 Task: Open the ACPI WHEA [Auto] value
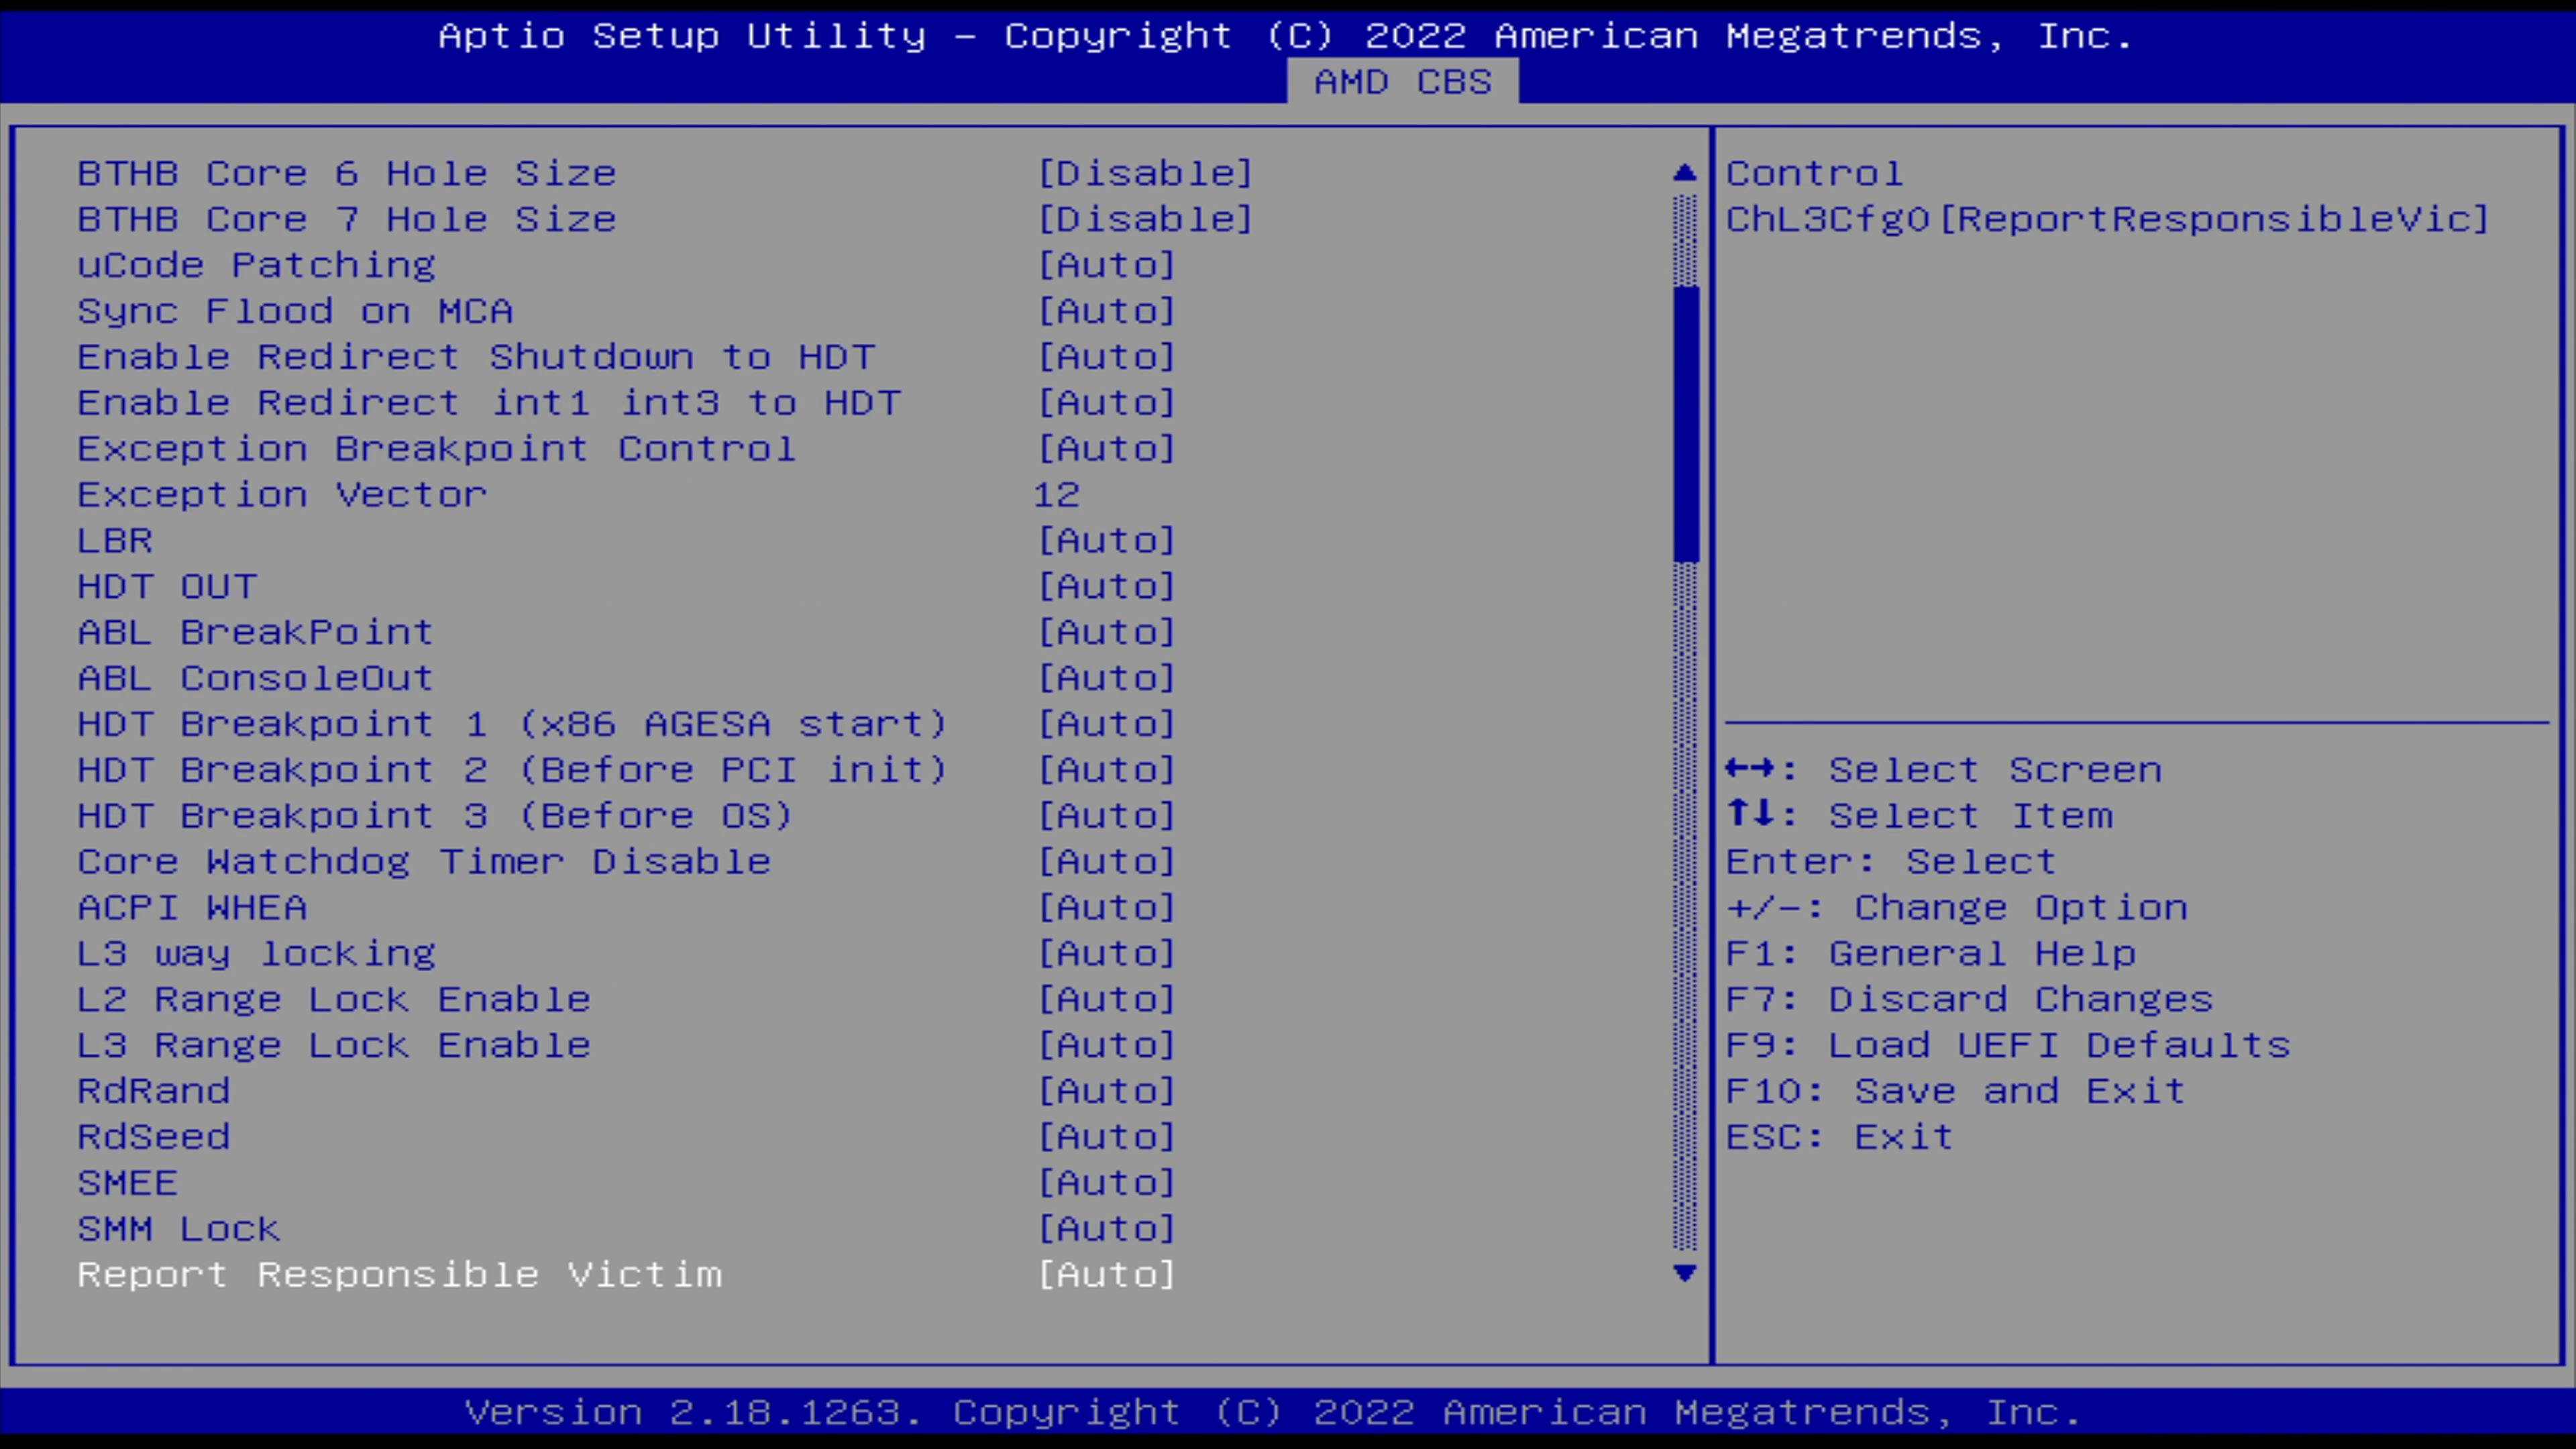[x=1106, y=908]
